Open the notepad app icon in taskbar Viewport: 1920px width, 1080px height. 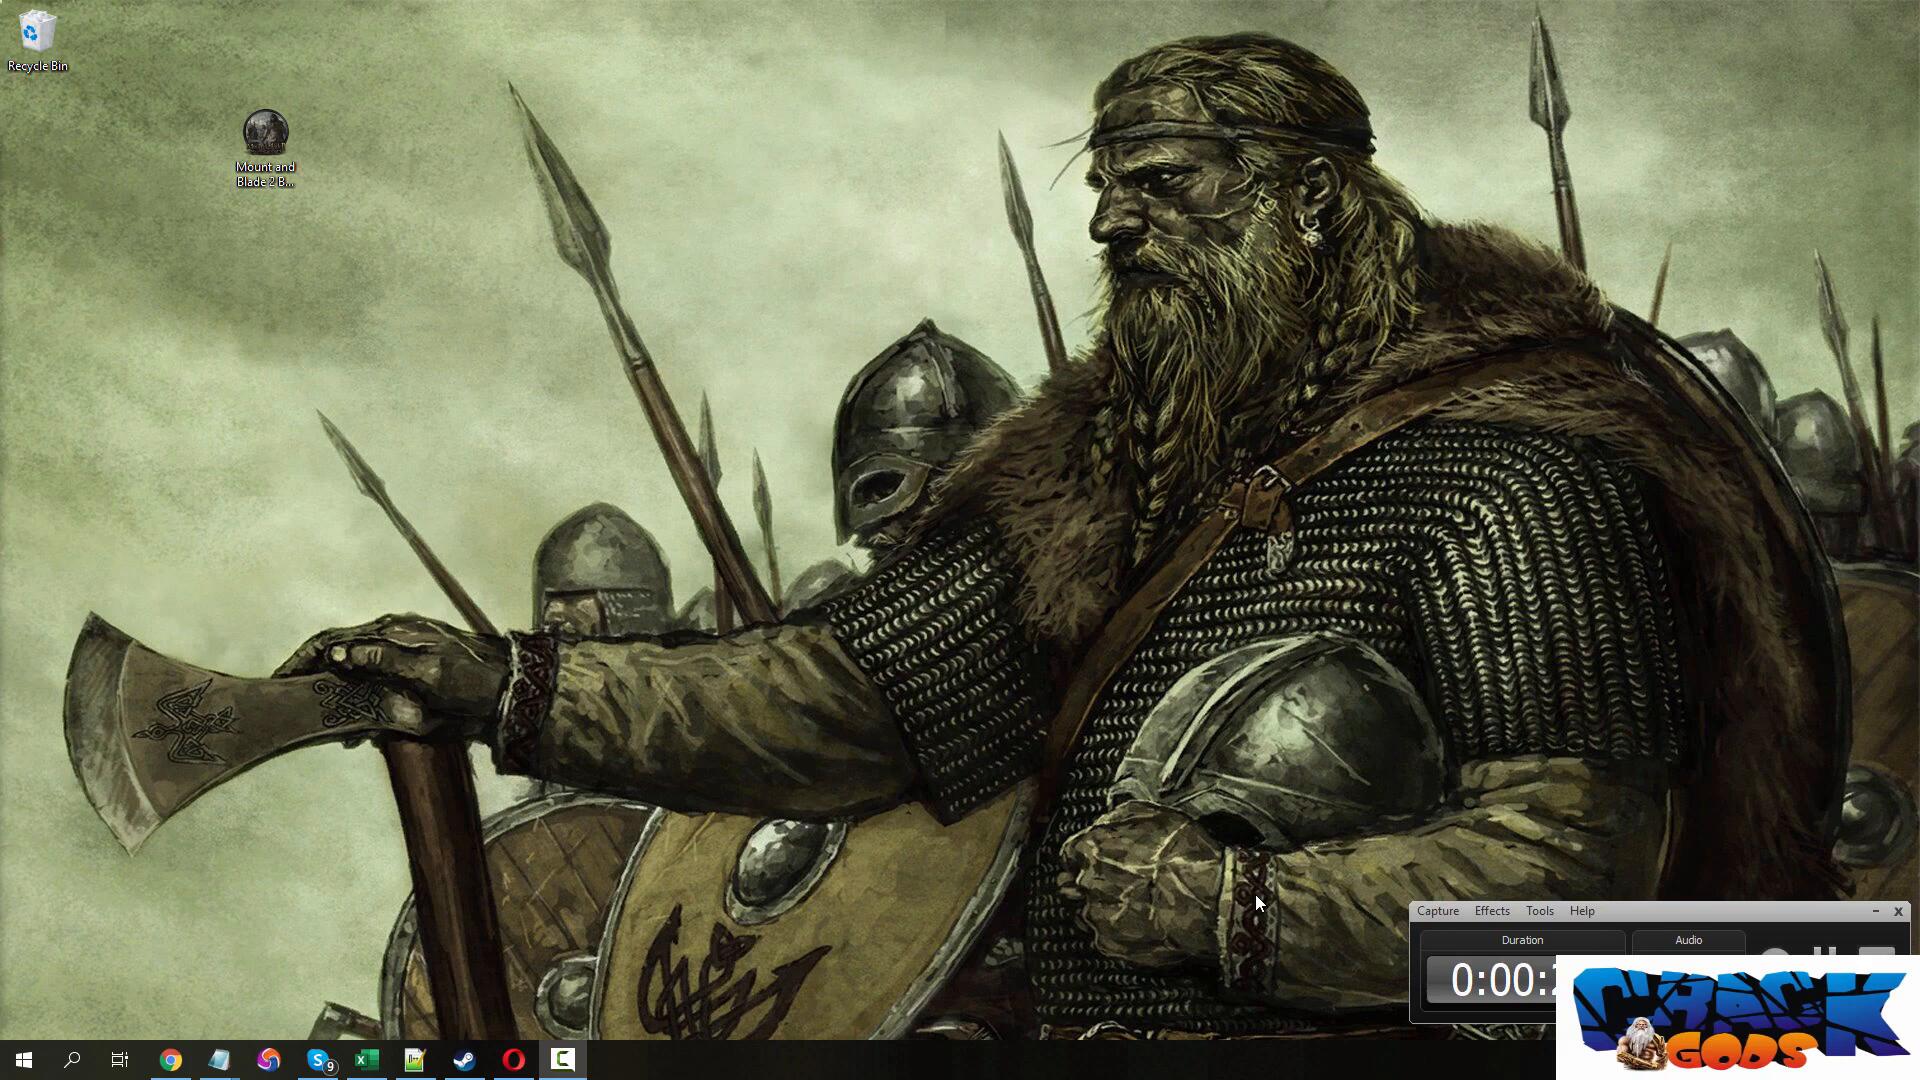click(x=219, y=1060)
